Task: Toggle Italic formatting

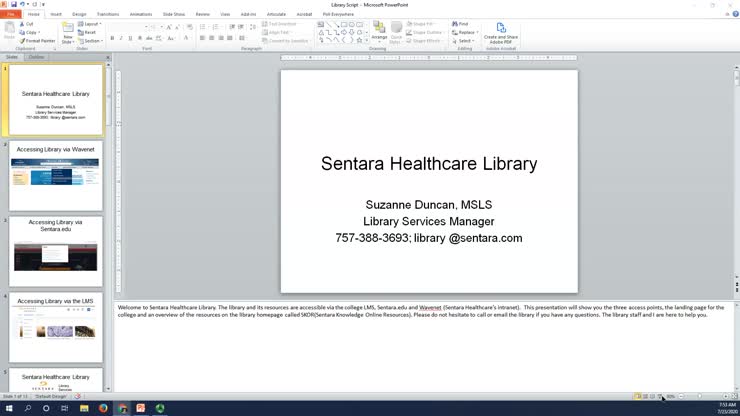Action: pos(121,38)
